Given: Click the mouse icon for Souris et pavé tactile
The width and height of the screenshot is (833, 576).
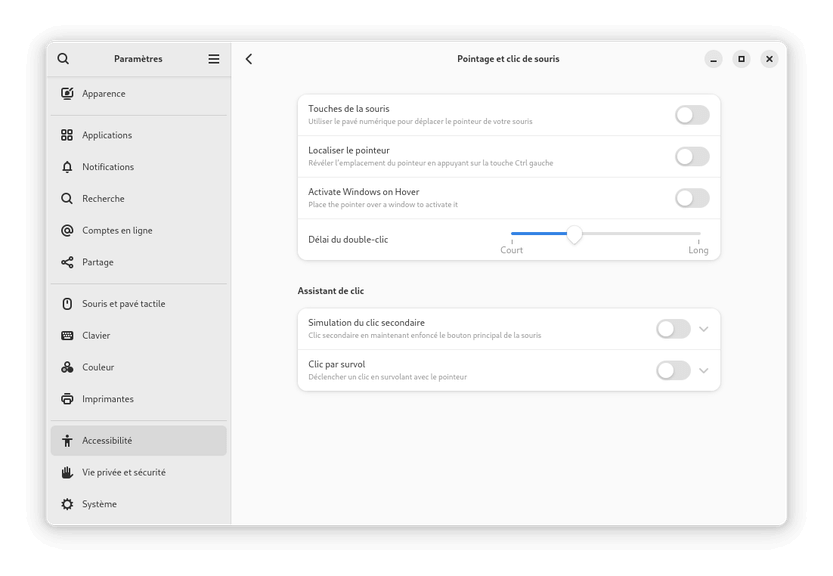Looking at the screenshot, I should pos(67,303).
